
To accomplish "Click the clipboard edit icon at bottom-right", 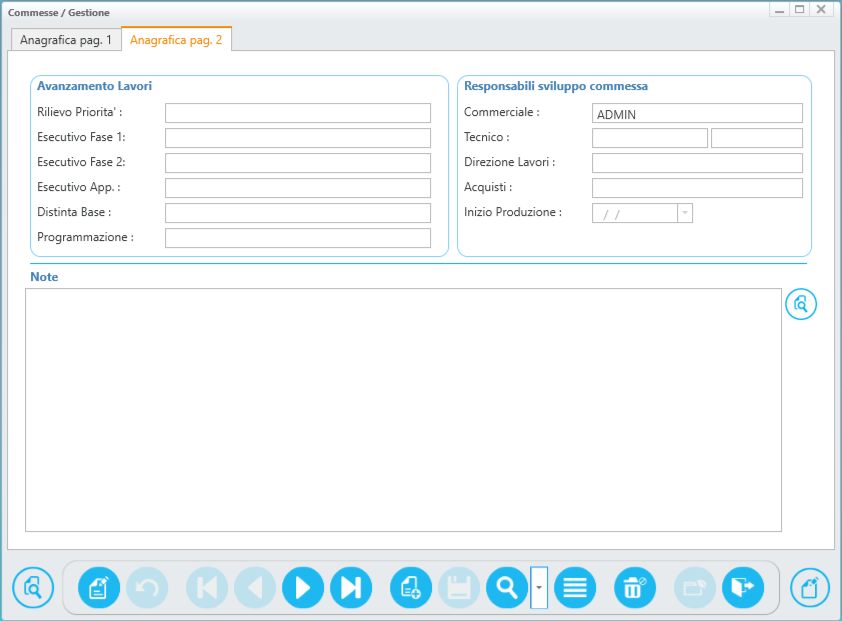I will coord(810,587).
